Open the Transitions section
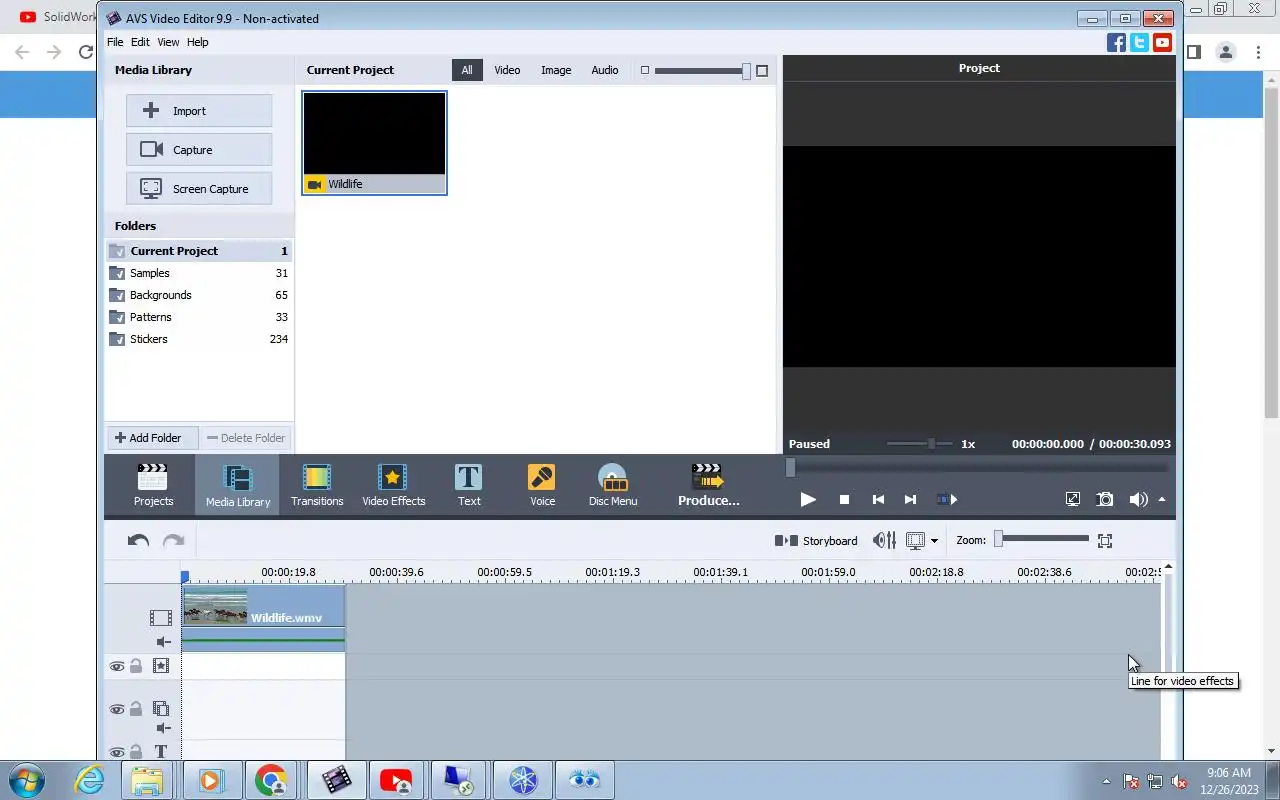The width and height of the screenshot is (1280, 800). [317, 485]
